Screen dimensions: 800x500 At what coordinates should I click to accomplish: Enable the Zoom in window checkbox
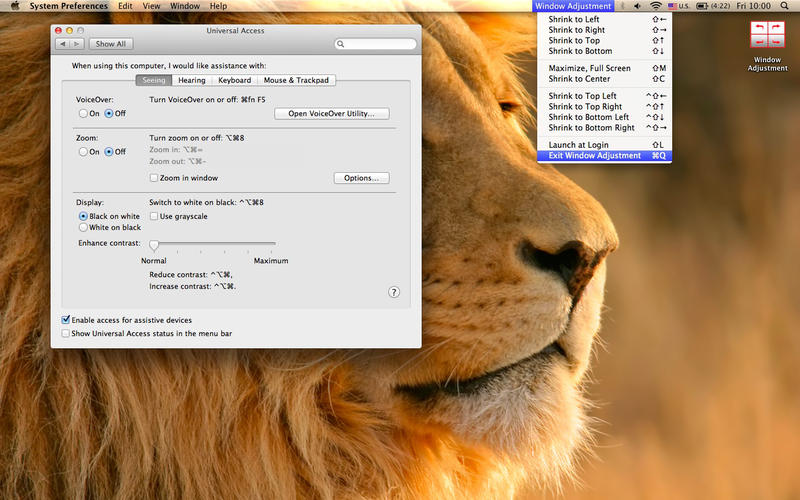[x=154, y=178]
